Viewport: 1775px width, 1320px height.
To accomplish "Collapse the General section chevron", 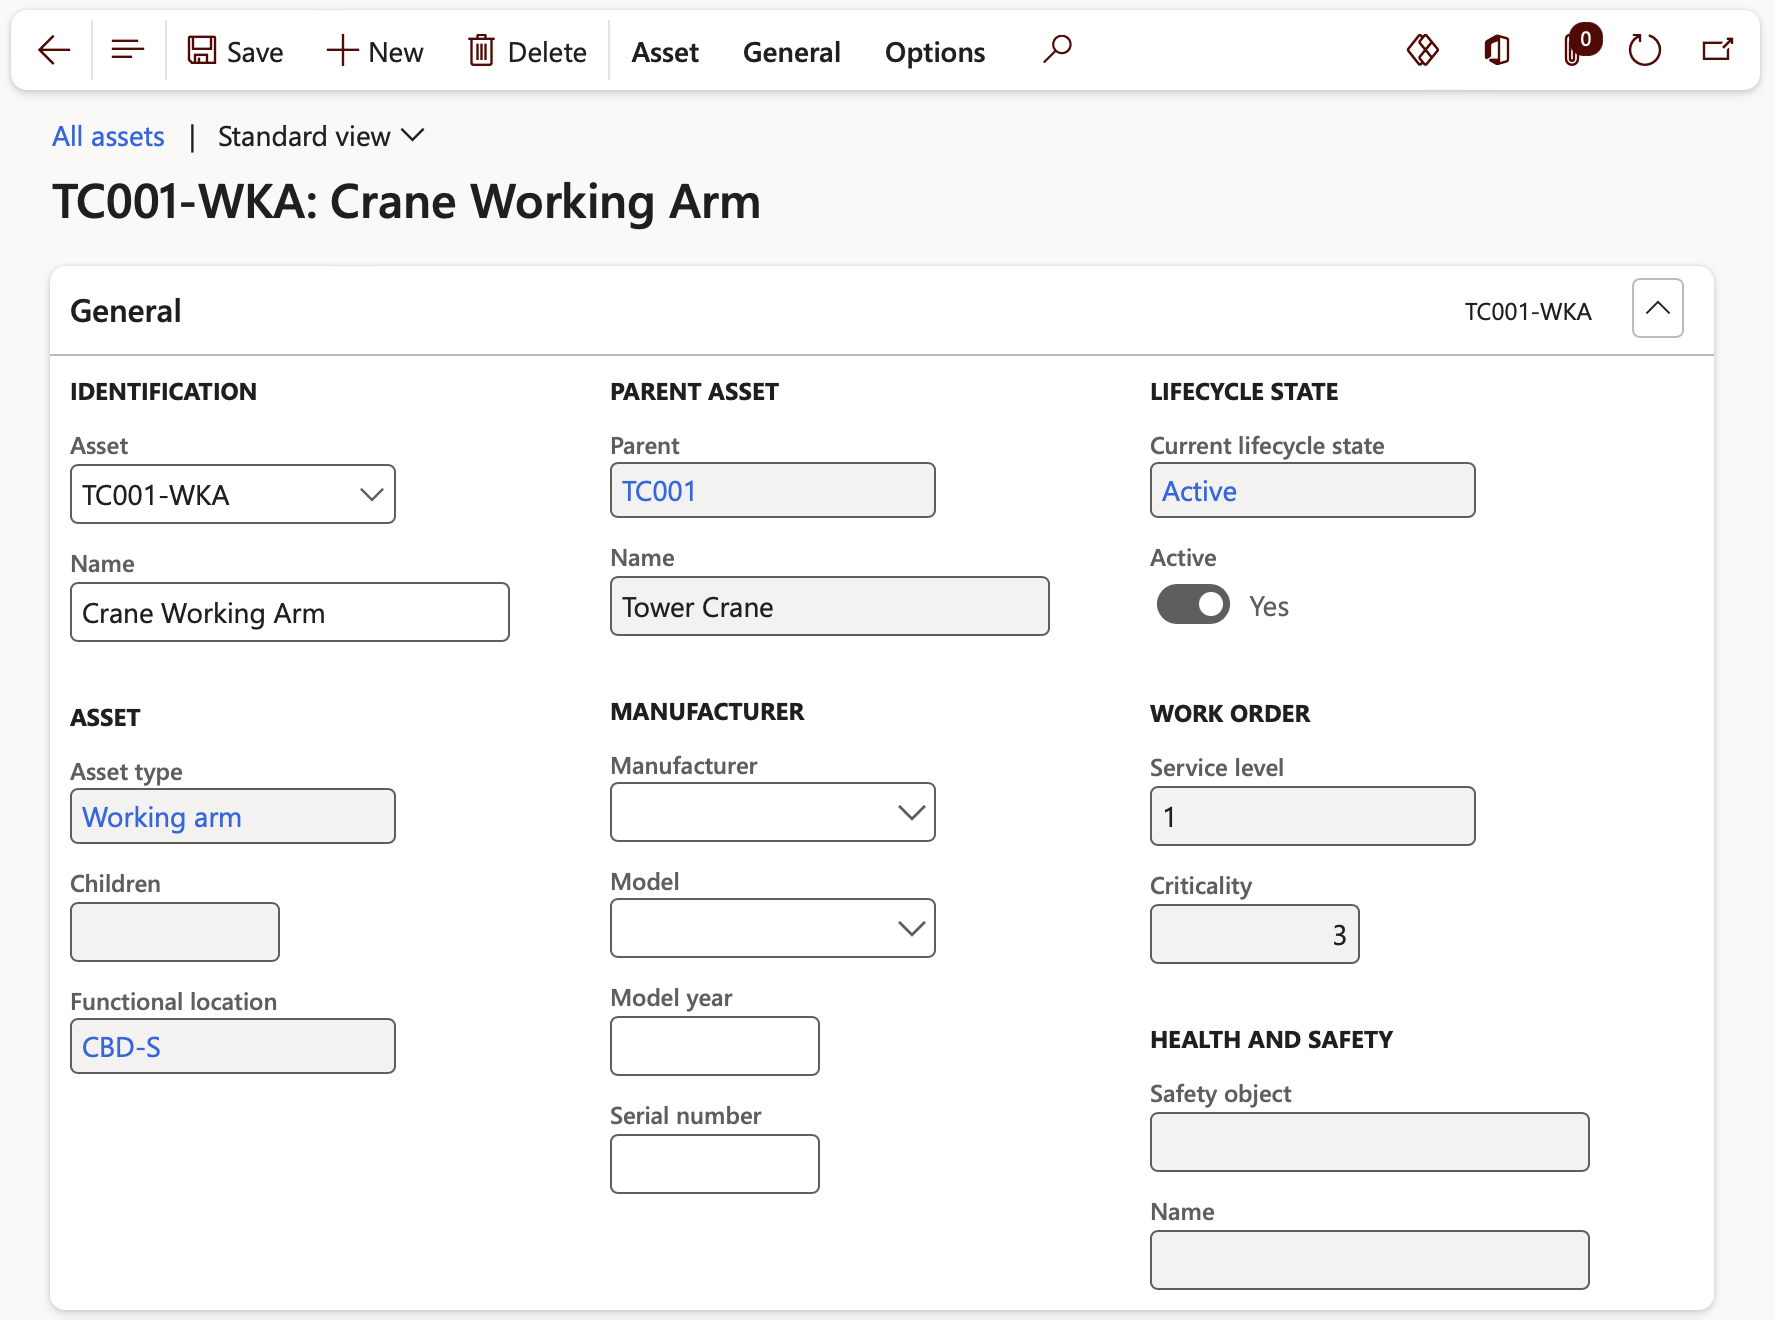I will [x=1657, y=308].
